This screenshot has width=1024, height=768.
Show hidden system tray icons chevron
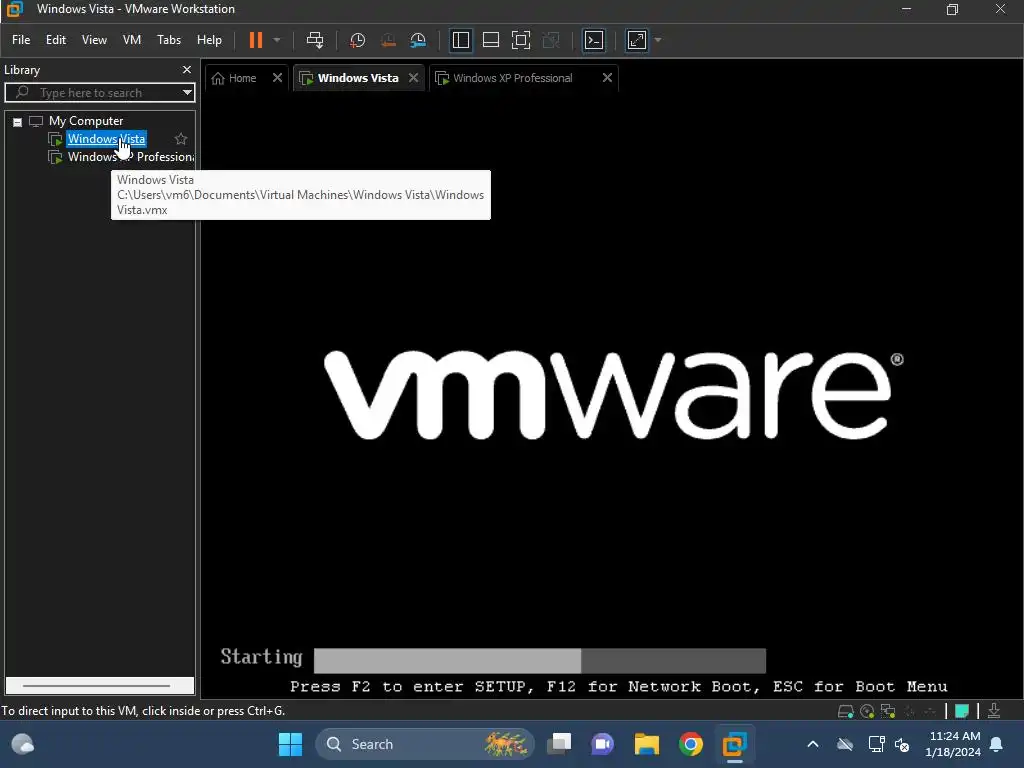coord(813,744)
